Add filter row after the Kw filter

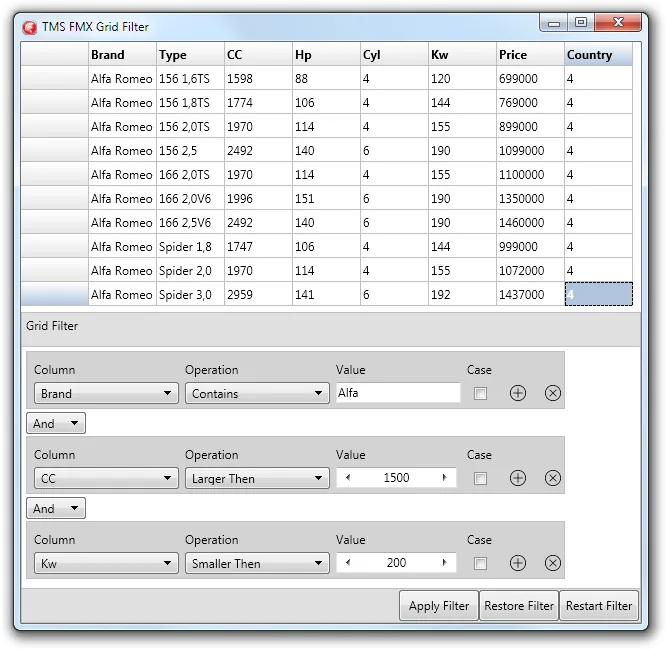click(x=517, y=563)
